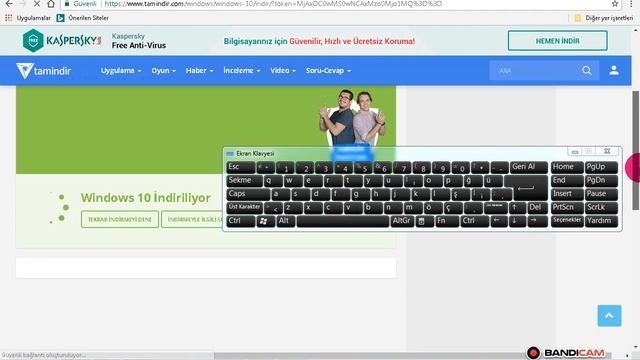This screenshot has width=640, height=360.
Task: Minimize the Ekran Klavyesi window
Action: [x=575, y=152]
